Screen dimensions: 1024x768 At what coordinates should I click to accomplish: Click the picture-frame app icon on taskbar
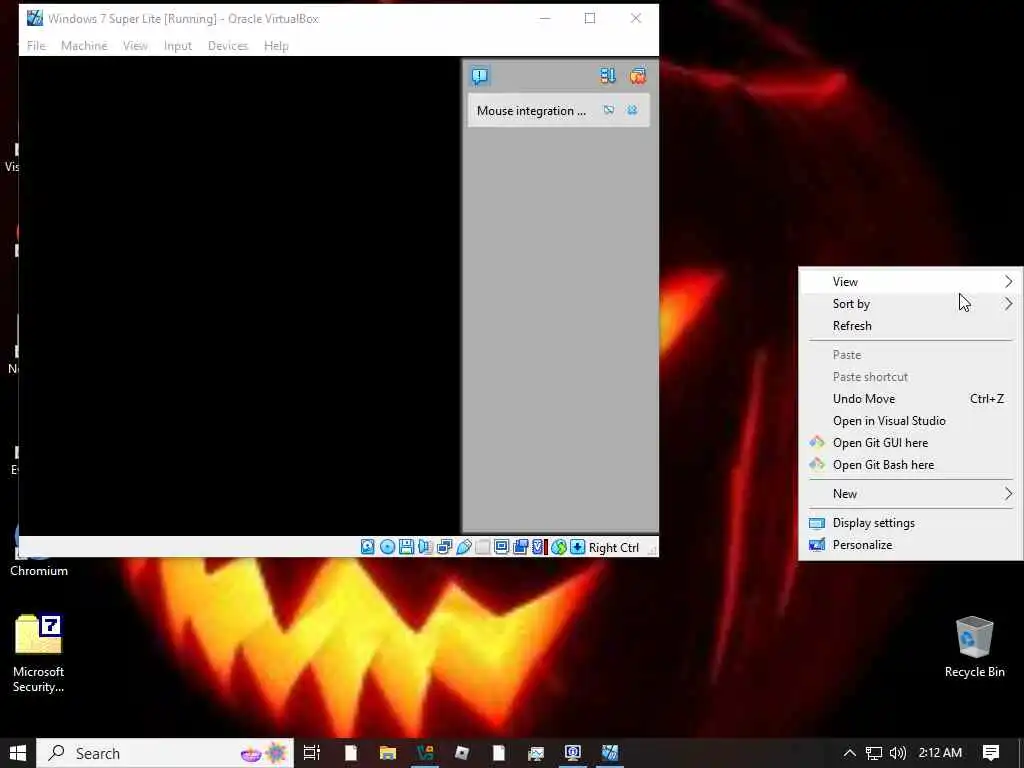click(x=536, y=753)
